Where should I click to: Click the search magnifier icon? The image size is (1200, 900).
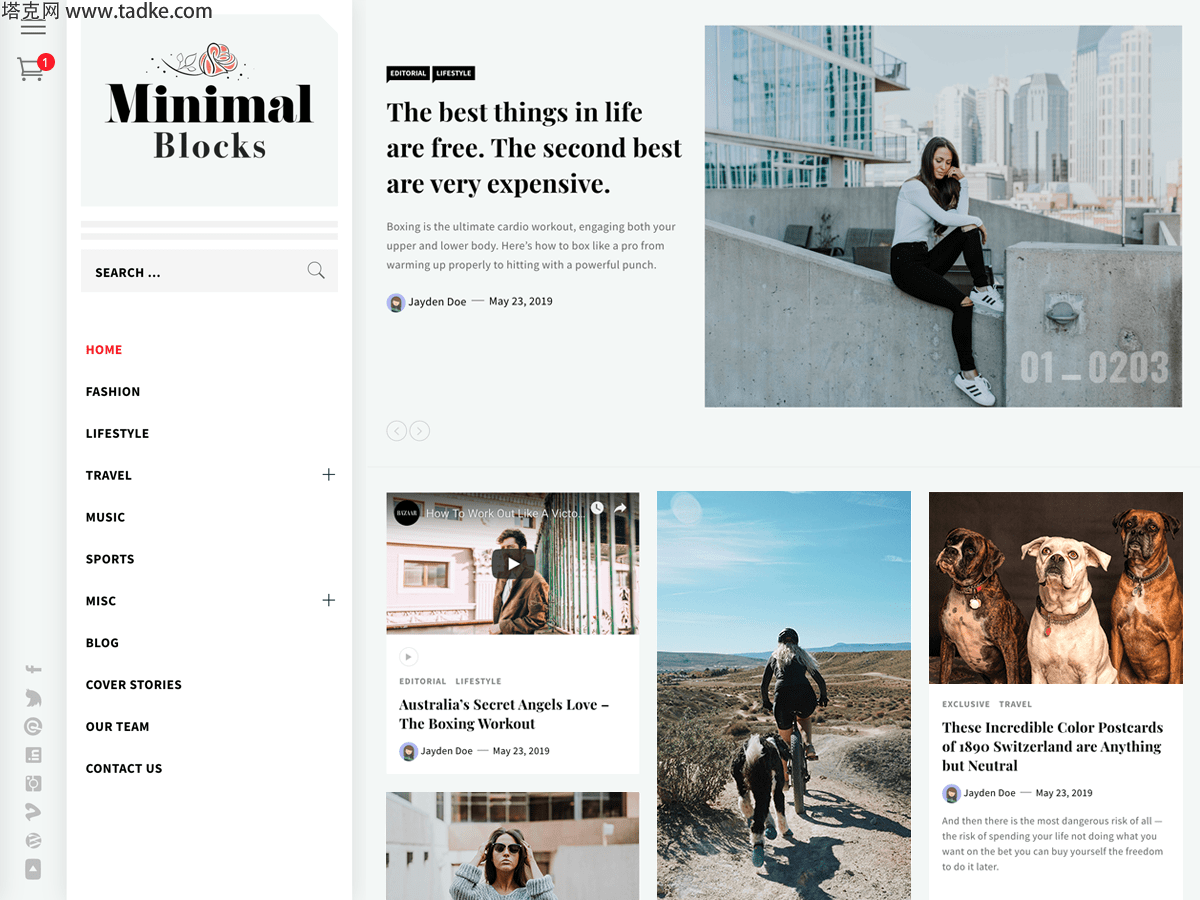point(316,270)
